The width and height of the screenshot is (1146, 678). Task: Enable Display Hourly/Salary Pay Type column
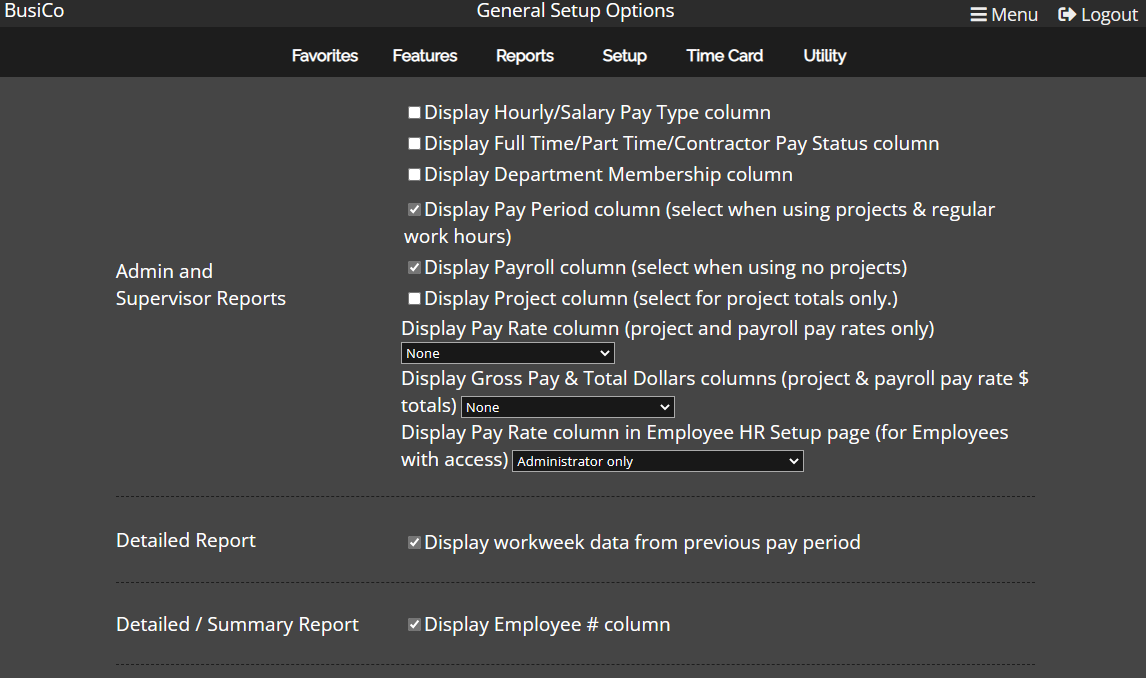pos(414,113)
